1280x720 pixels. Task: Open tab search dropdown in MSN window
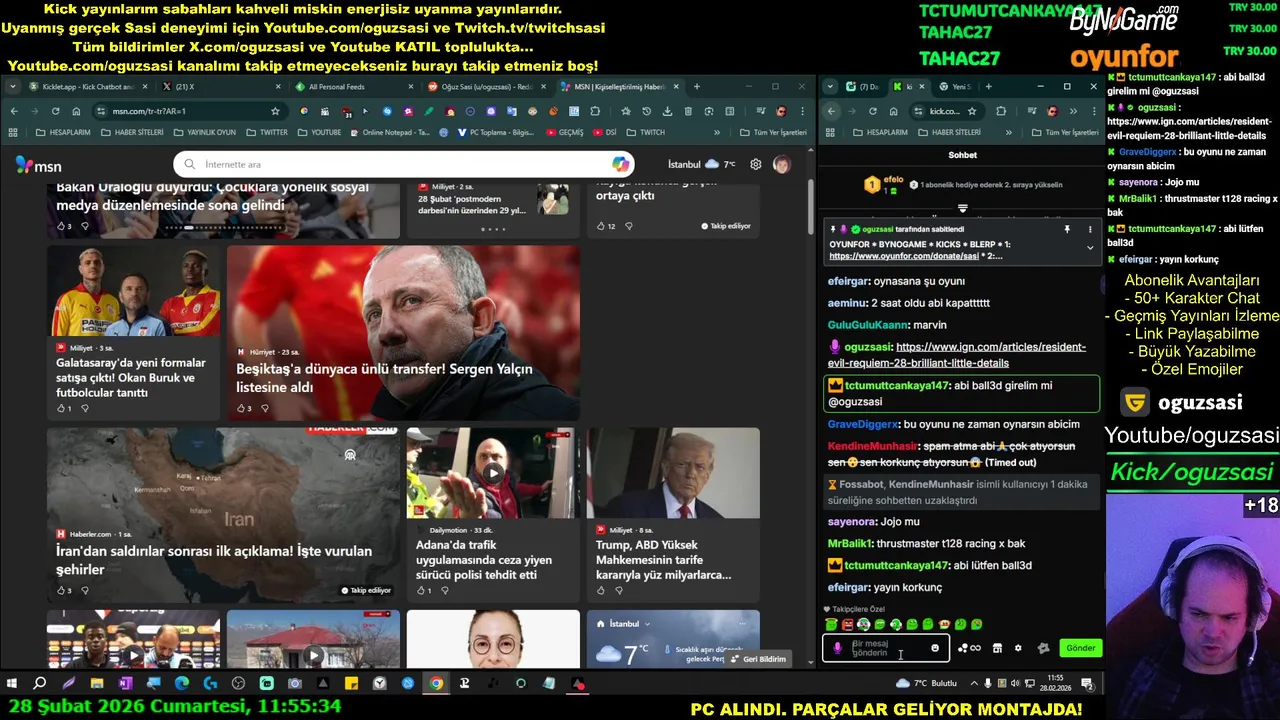[14, 87]
